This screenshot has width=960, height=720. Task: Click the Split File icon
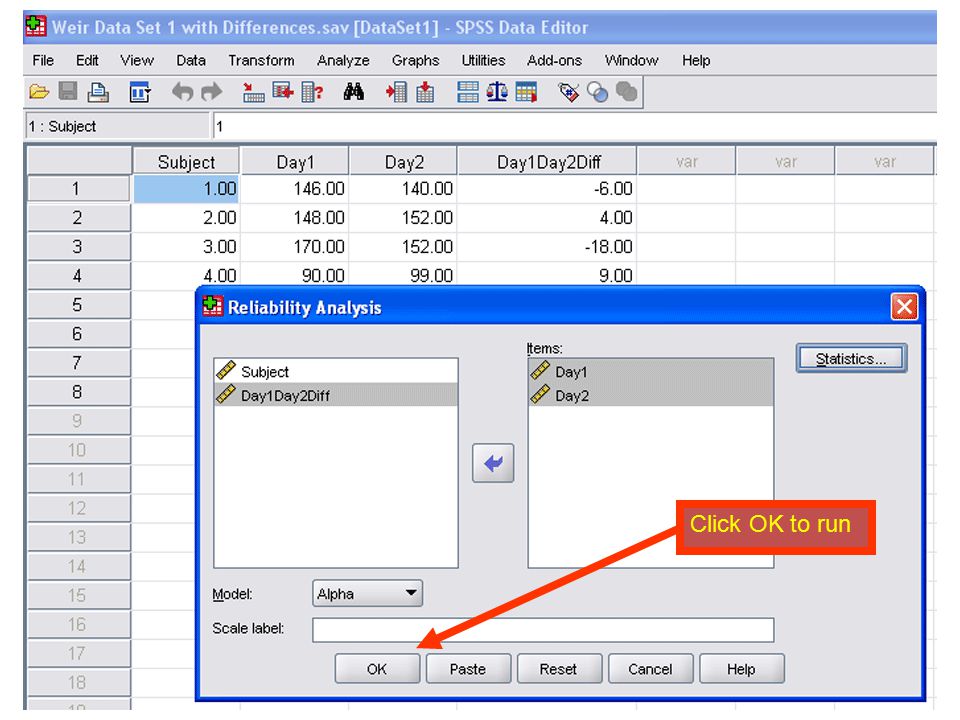pos(468,92)
